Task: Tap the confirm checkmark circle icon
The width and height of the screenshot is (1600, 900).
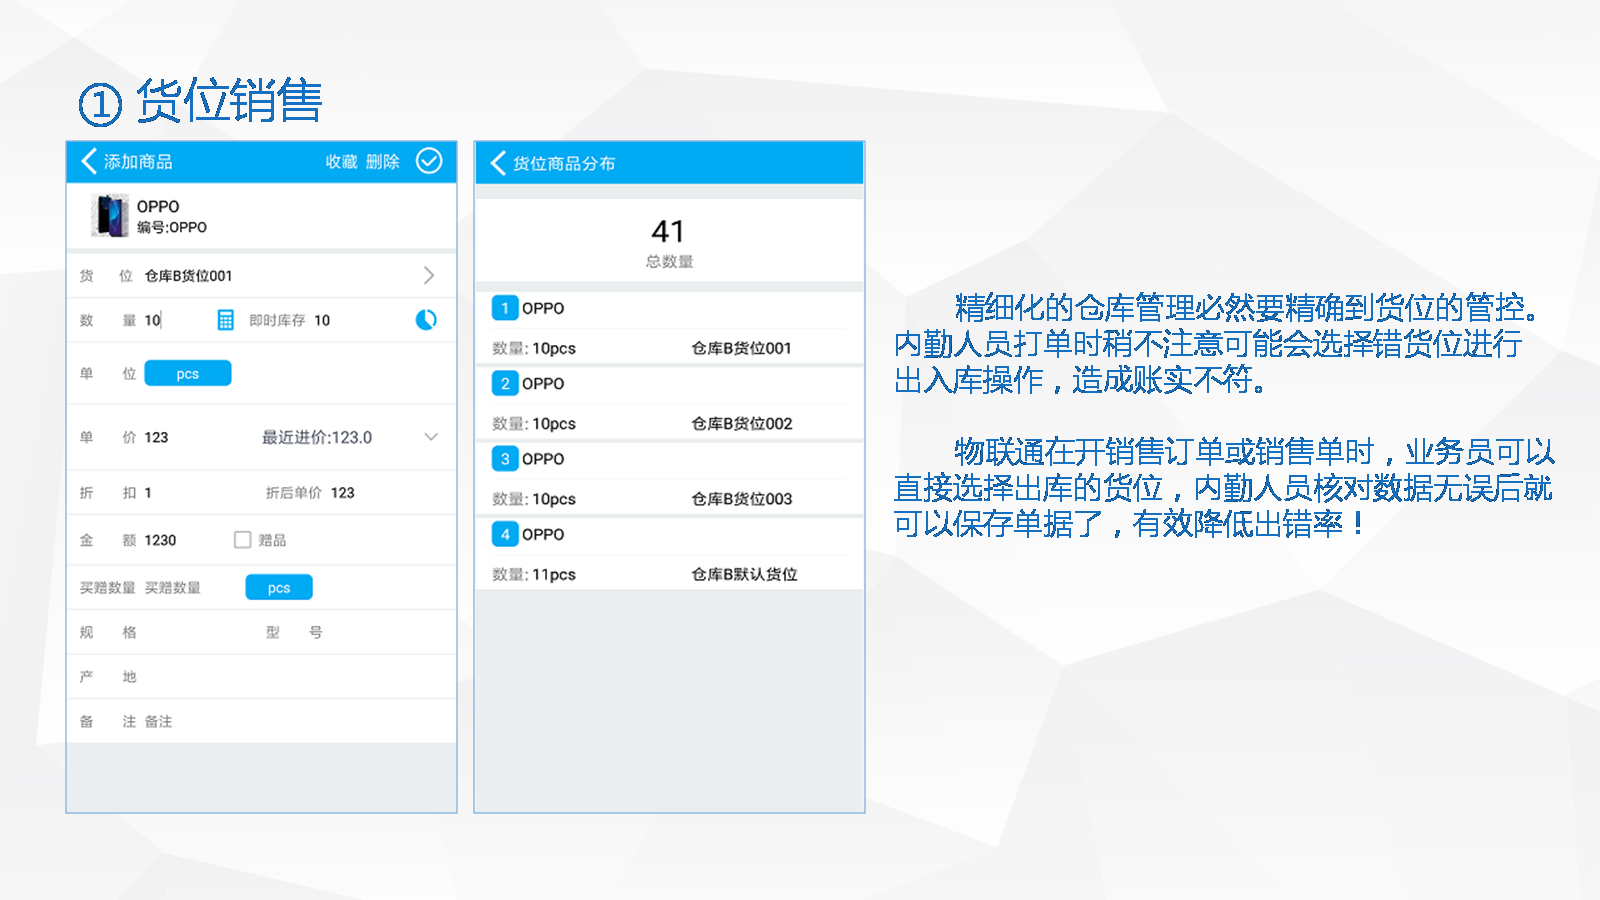Action: tap(429, 161)
